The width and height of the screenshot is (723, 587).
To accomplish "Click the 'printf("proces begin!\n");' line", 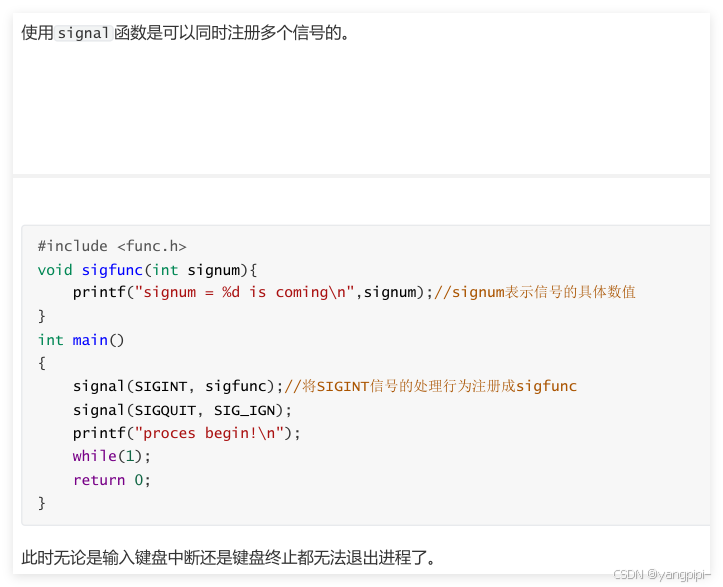I will point(187,433).
